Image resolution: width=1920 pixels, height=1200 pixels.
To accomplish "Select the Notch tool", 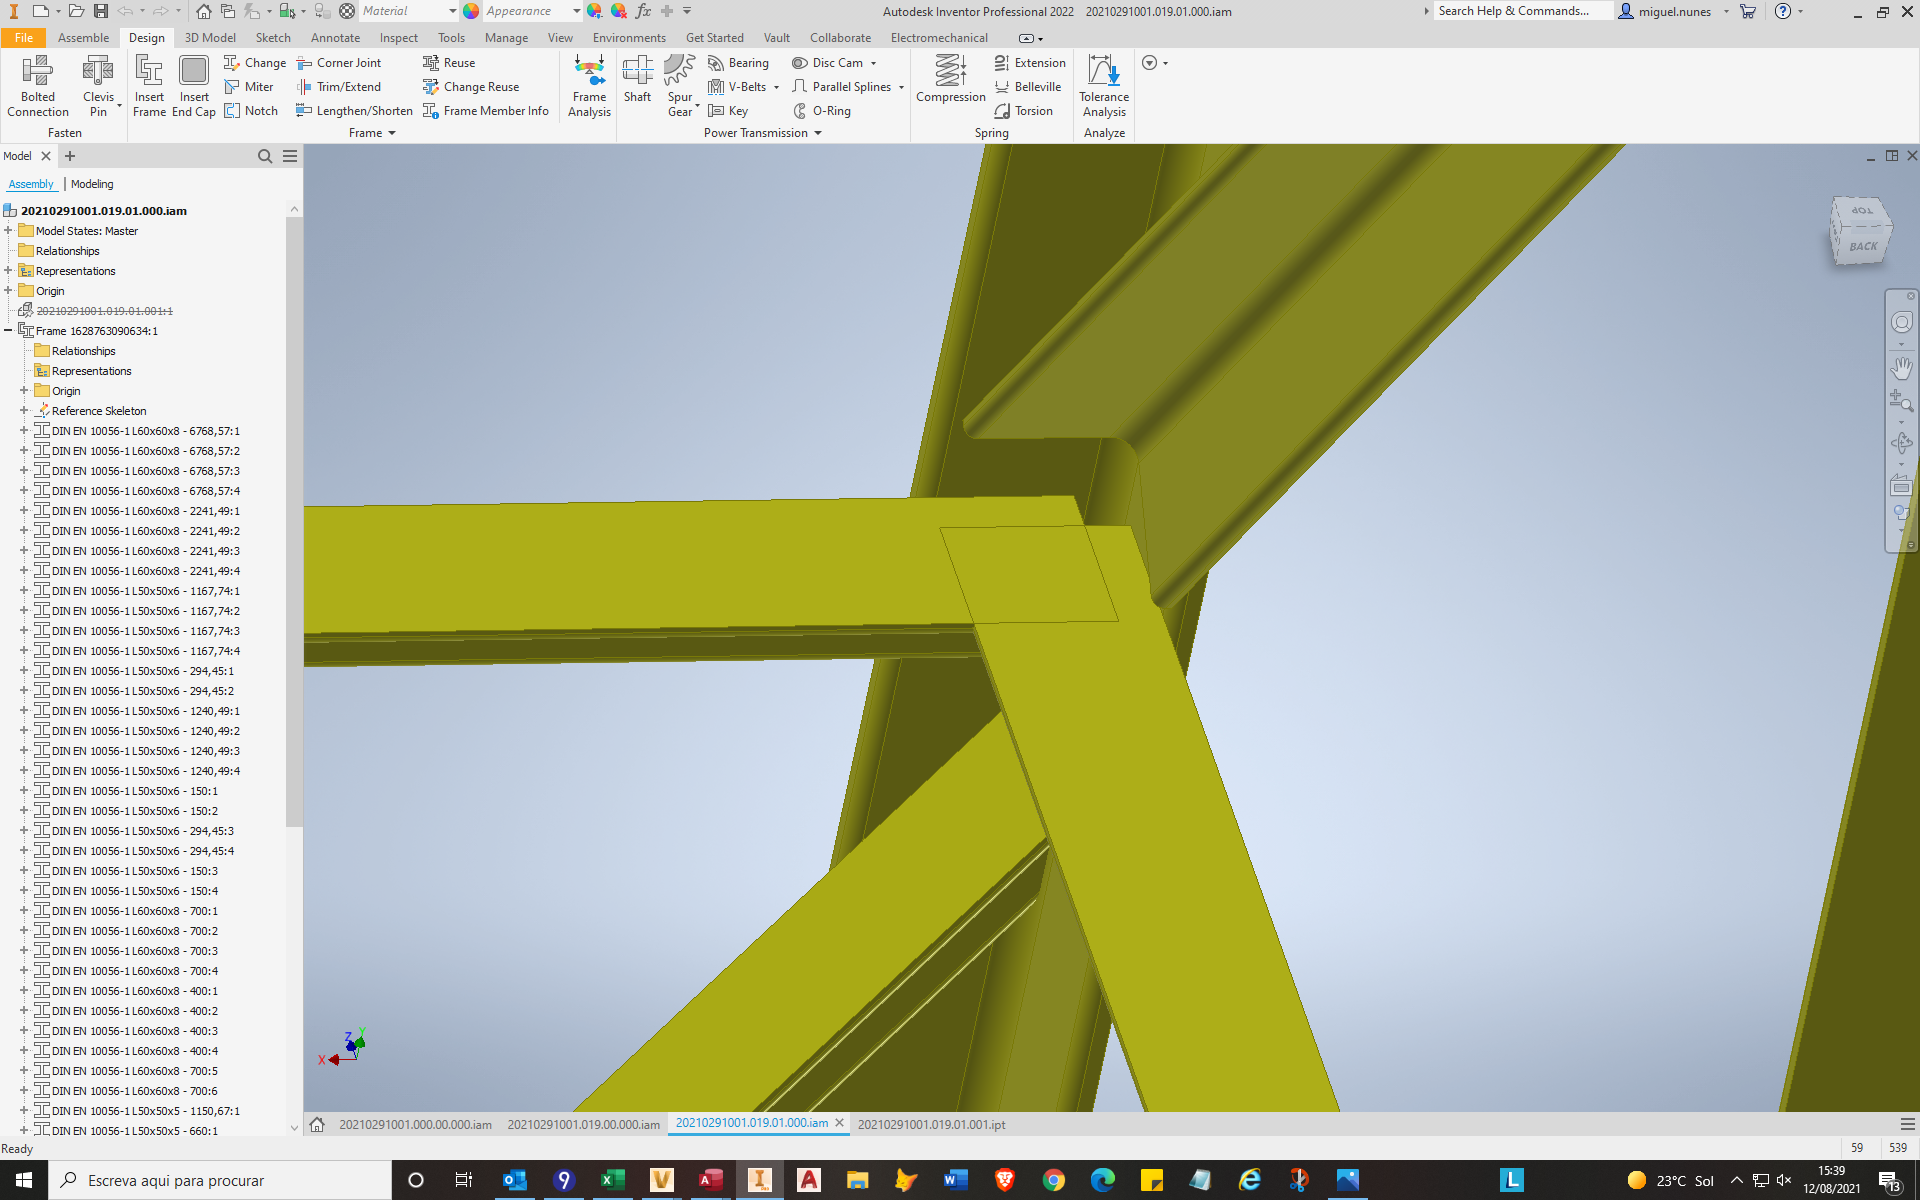I will coord(252,110).
